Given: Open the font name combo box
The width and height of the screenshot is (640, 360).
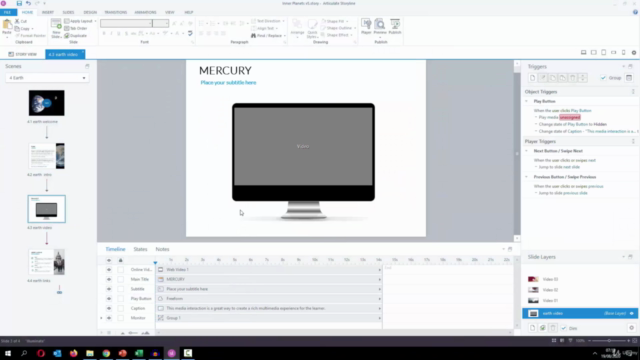Looking at the screenshot, I should (x=127, y=23).
